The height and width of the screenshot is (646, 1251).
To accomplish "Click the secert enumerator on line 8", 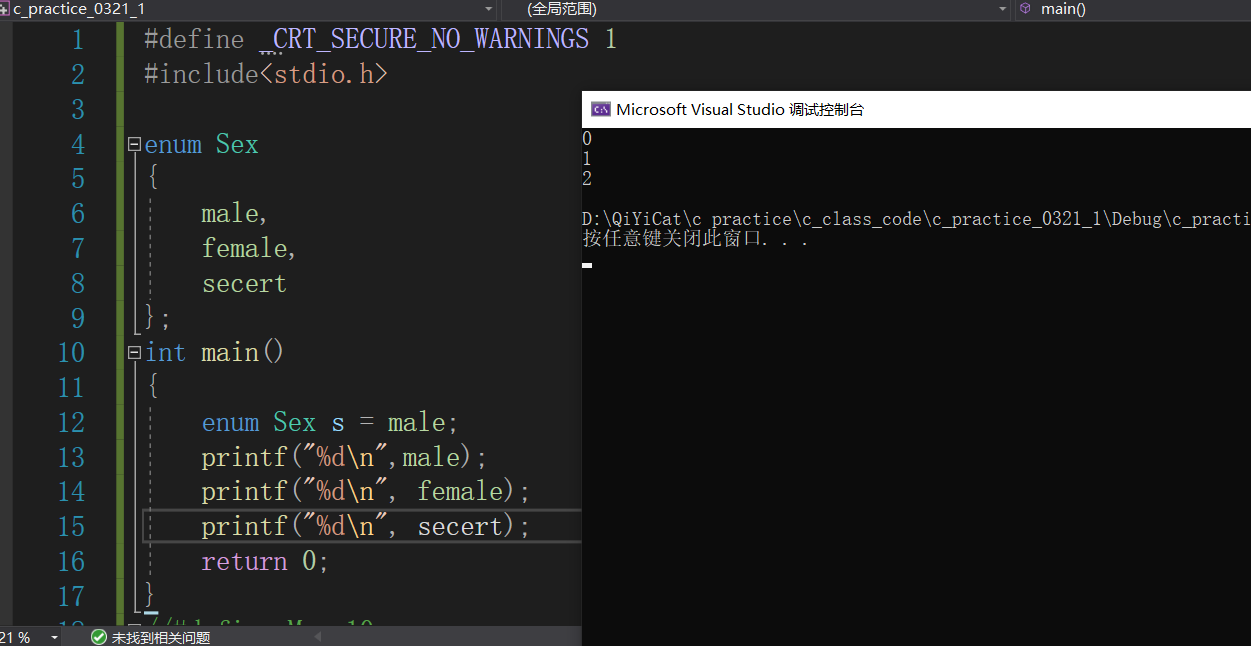I will [x=244, y=284].
